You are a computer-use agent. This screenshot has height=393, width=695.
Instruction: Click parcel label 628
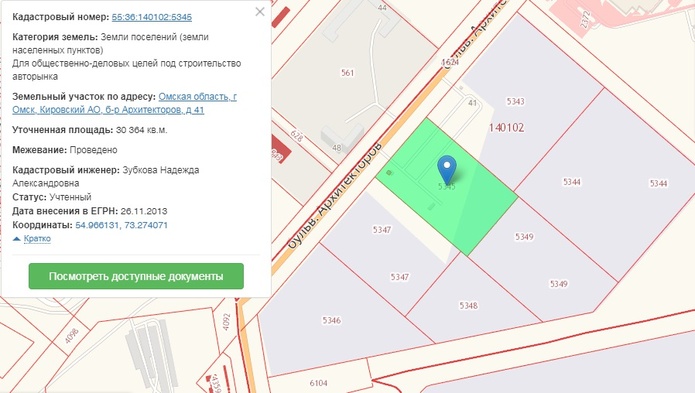click(x=297, y=136)
